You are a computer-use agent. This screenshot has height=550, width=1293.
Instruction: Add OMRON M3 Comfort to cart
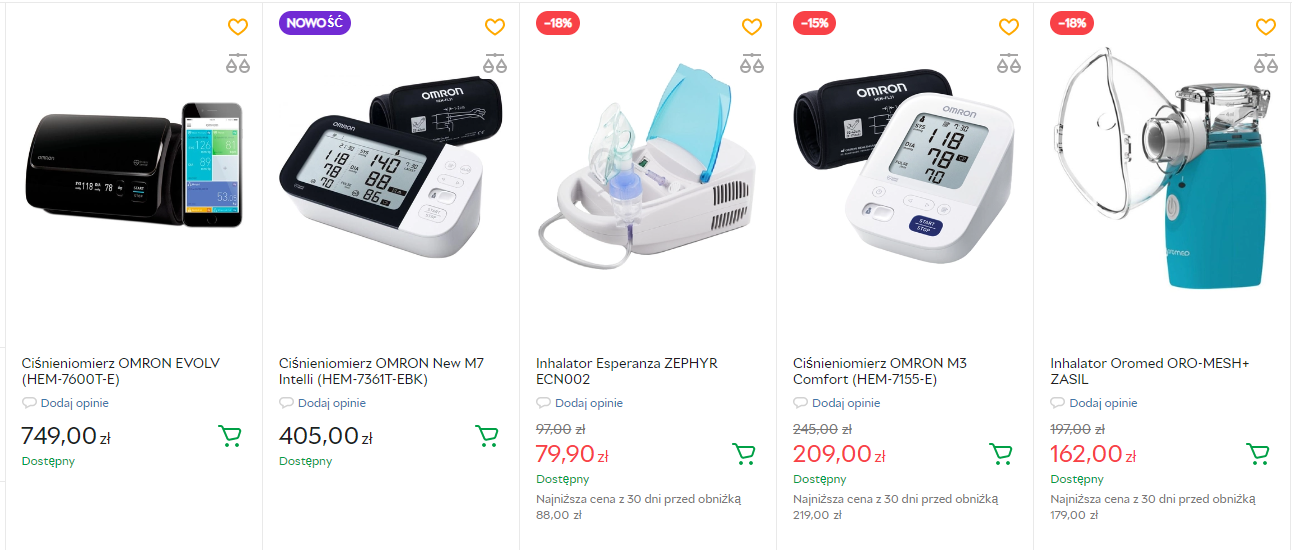click(1001, 454)
